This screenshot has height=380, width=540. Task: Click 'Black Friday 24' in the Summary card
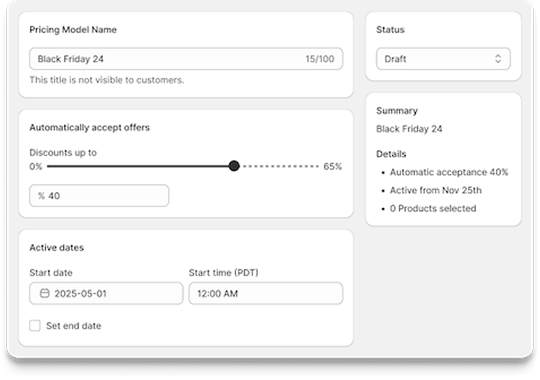click(x=409, y=129)
